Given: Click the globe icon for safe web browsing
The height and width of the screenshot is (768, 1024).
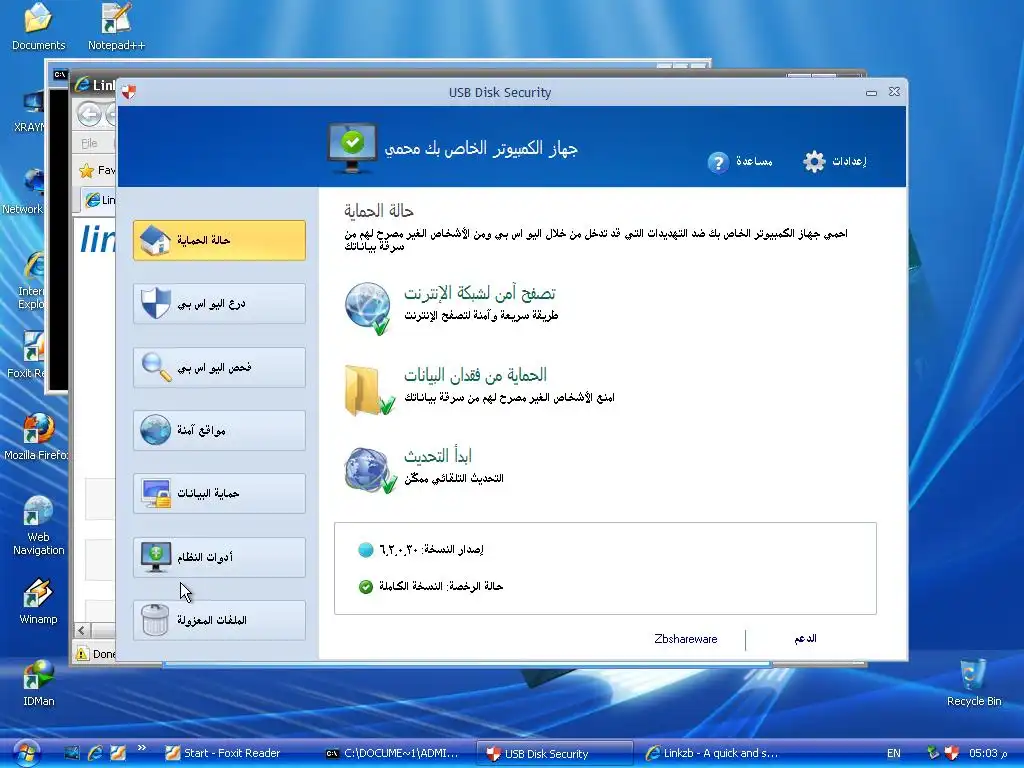Looking at the screenshot, I should click(x=368, y=308).
